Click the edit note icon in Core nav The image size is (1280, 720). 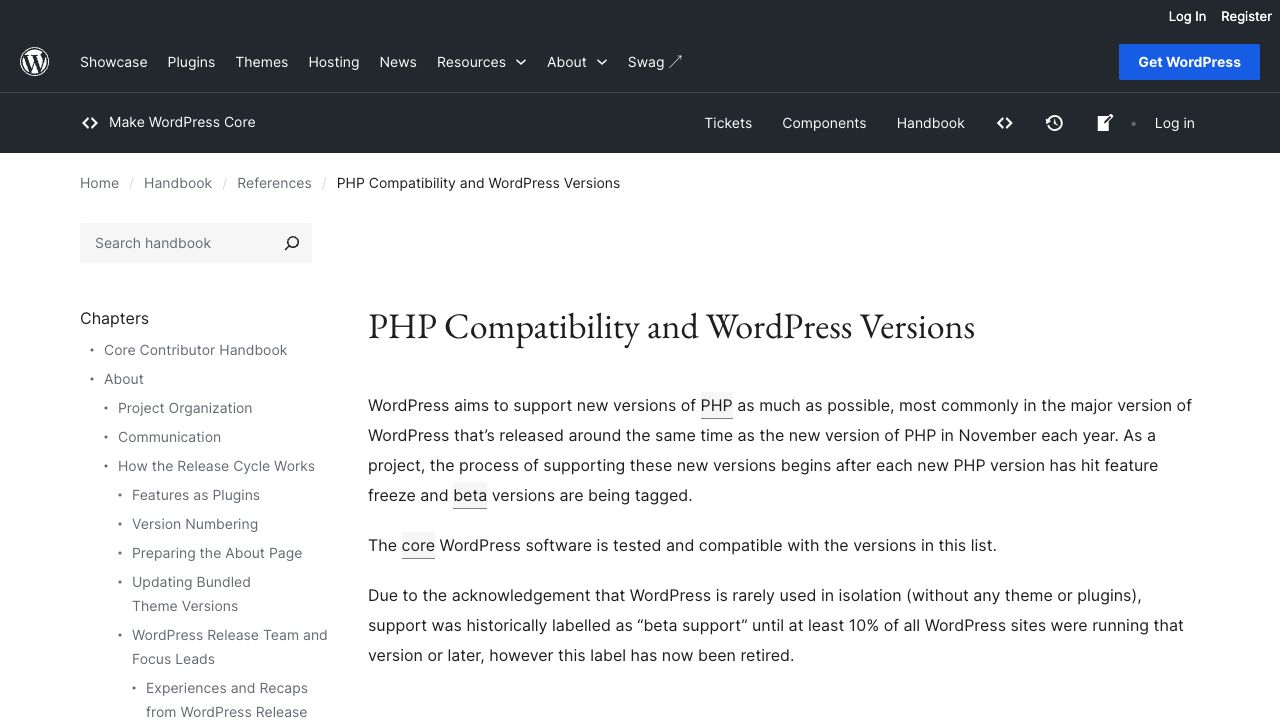pyautogui.click(x=1104, y=123)
